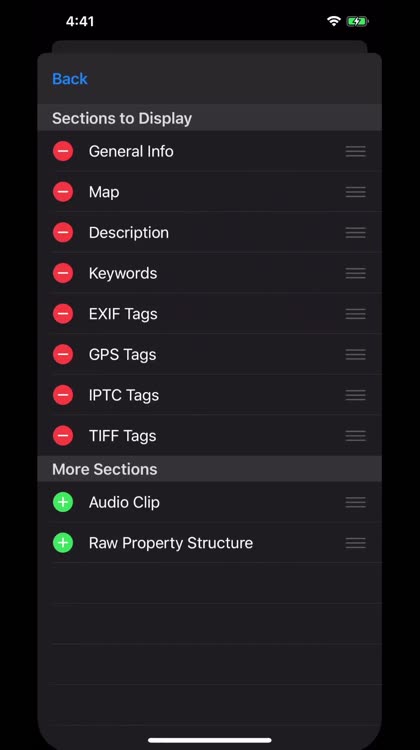Tap the reorder handle beside Map
This screenshot has height=750, width=420.
point(355,192)
